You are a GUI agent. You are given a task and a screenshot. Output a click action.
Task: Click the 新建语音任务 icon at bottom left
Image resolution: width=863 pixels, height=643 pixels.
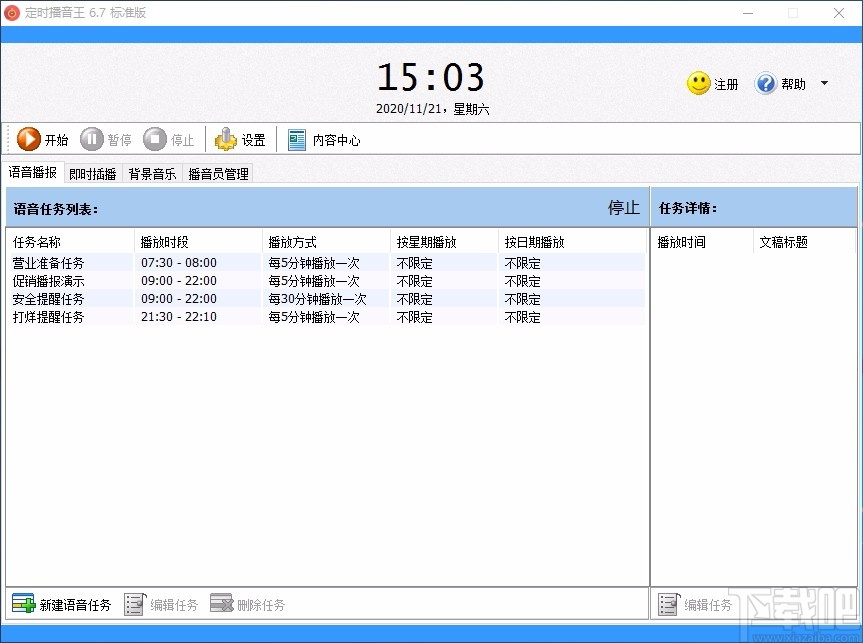click(21, 605)
